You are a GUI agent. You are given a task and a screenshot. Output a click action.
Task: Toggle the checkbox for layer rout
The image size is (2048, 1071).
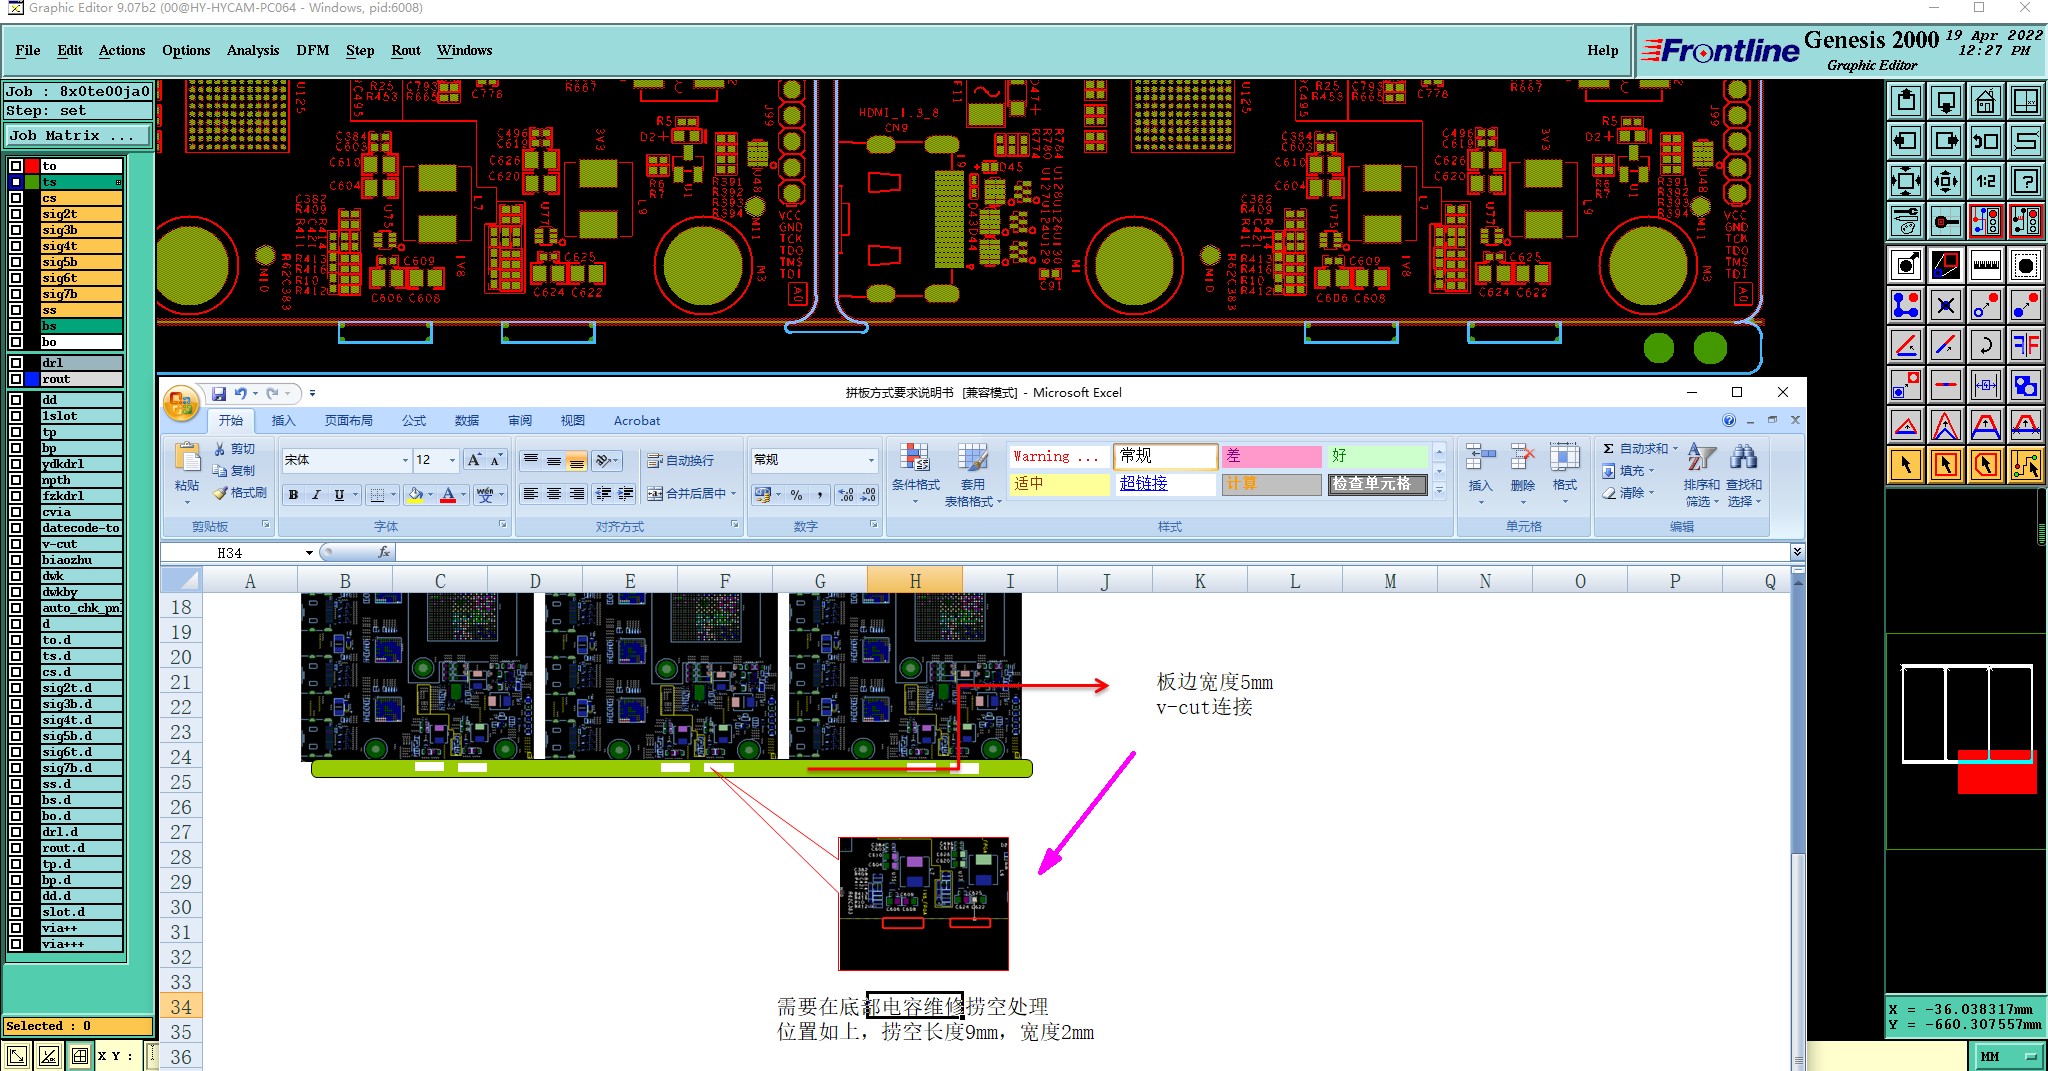[16, 379]
